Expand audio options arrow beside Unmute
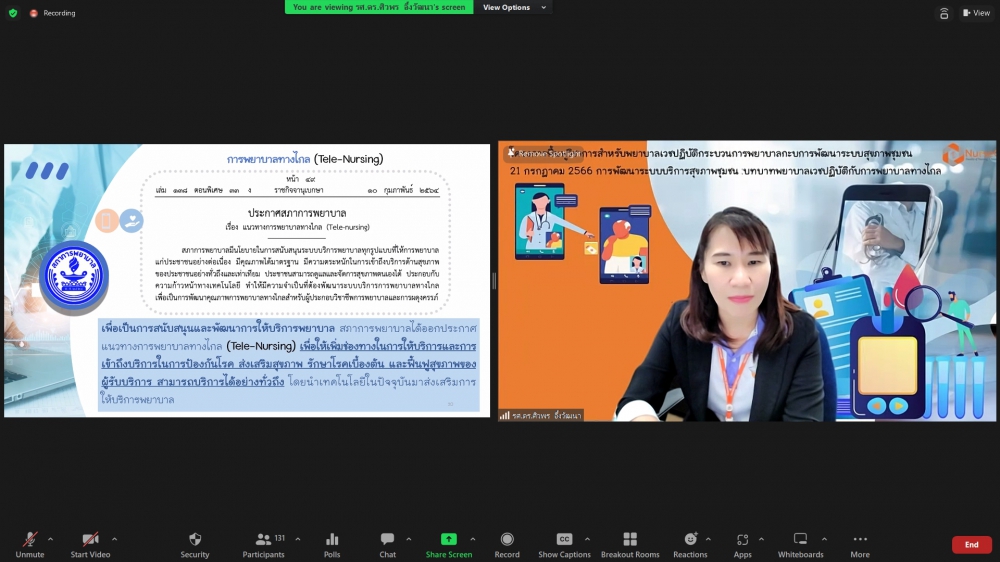 [x=51, y=539]
